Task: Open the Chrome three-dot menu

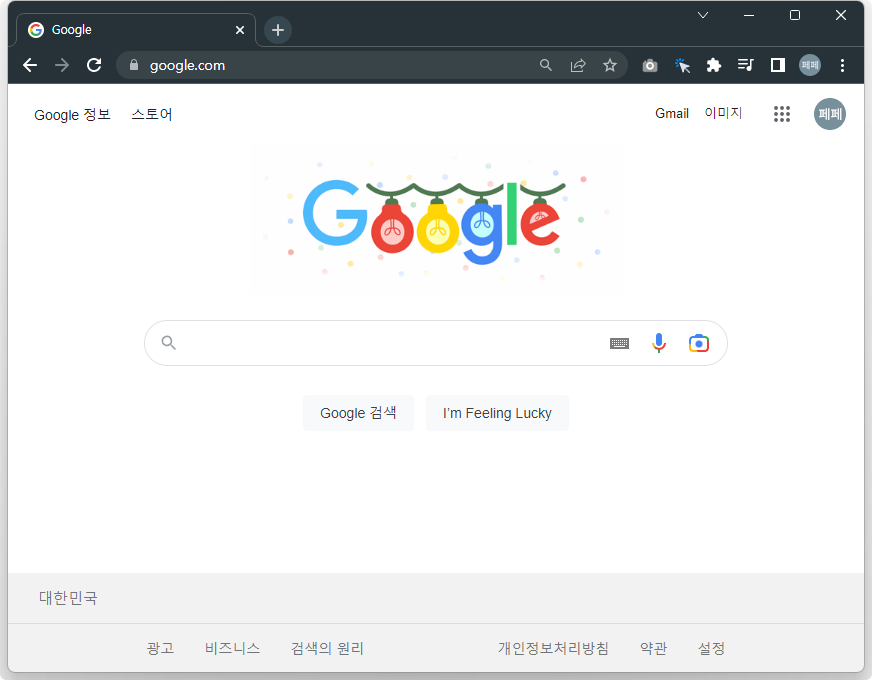Action: point(843,64)
